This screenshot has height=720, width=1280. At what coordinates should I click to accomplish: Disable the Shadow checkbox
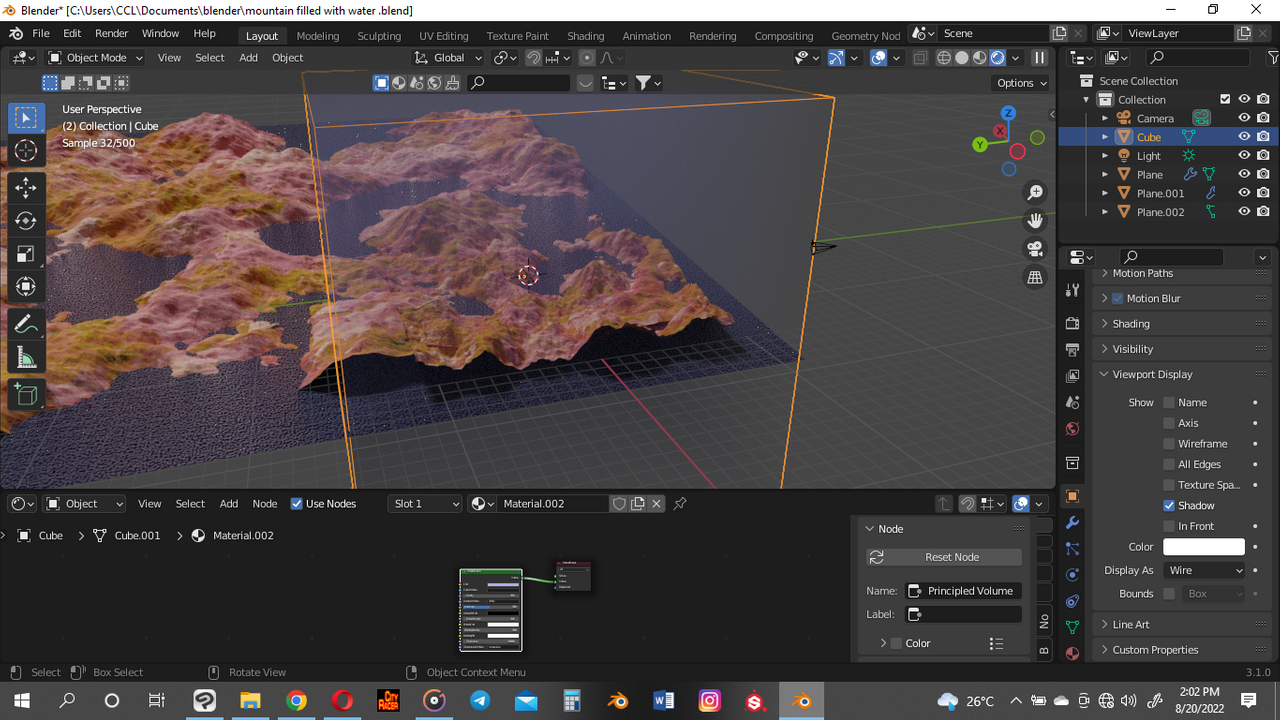[1168, 505]
